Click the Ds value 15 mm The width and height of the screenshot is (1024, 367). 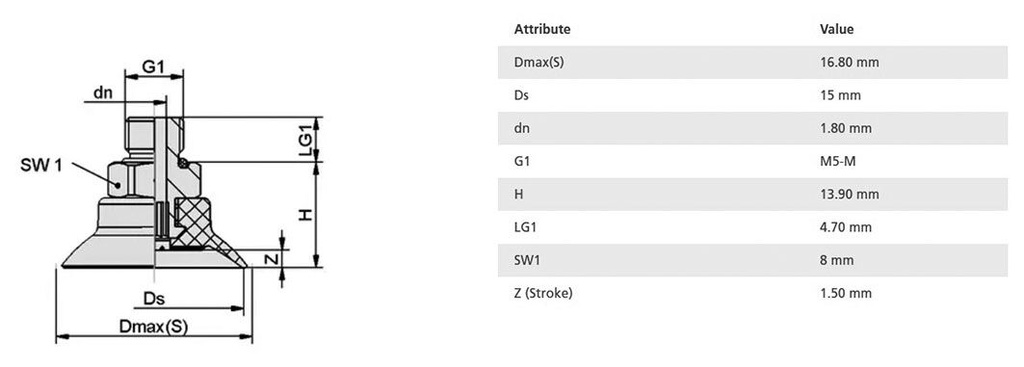pyautogui.click(x=840, y=95)
